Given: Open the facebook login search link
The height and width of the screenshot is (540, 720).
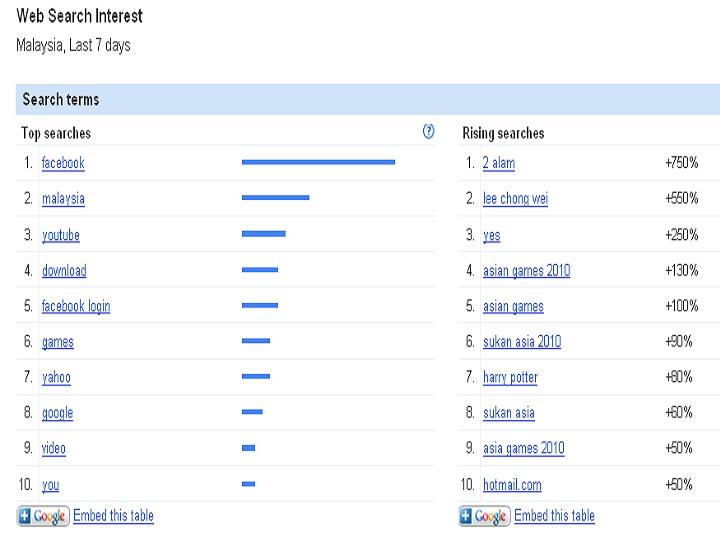Looking at the screenshot, I should [76, 306].
